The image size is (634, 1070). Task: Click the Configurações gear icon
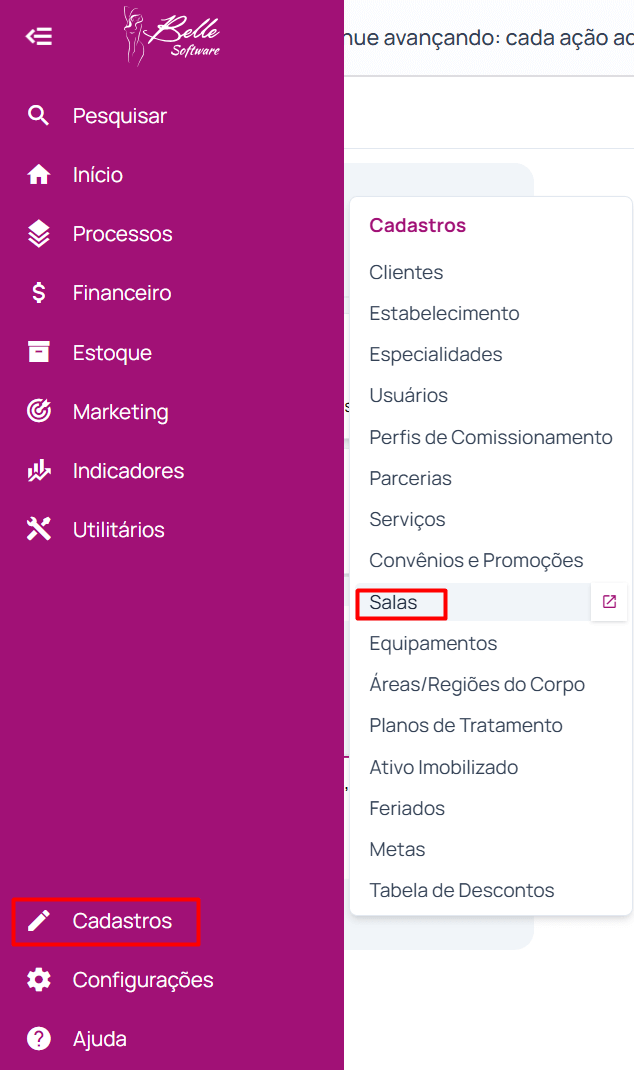(x=39, y=980)
